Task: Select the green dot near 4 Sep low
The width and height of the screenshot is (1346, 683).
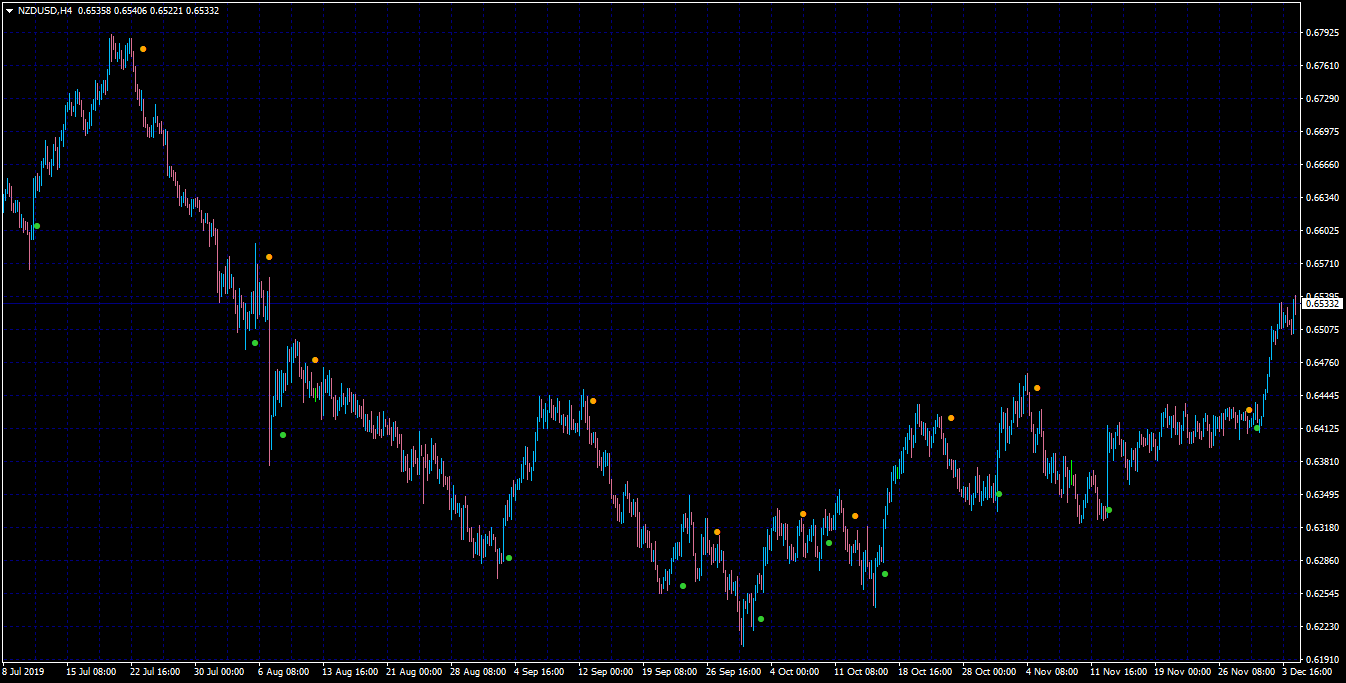Action: tap(509, 558)
